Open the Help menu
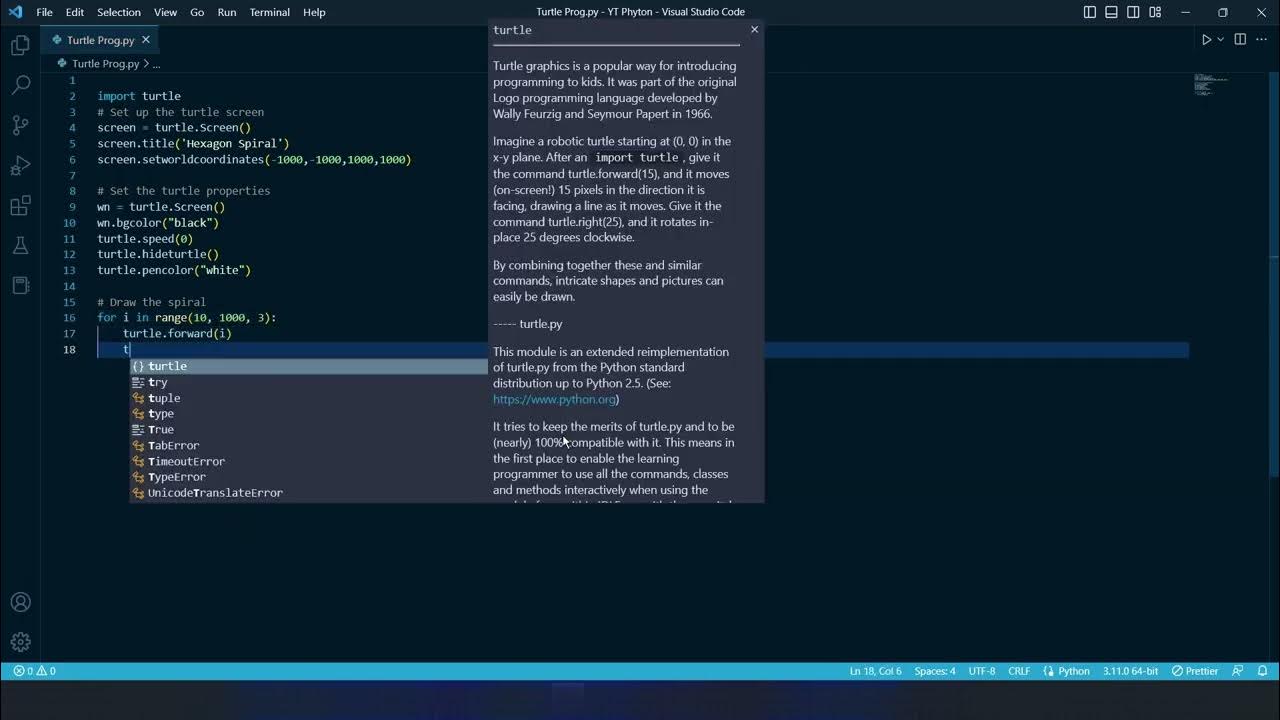 [314, 12]
